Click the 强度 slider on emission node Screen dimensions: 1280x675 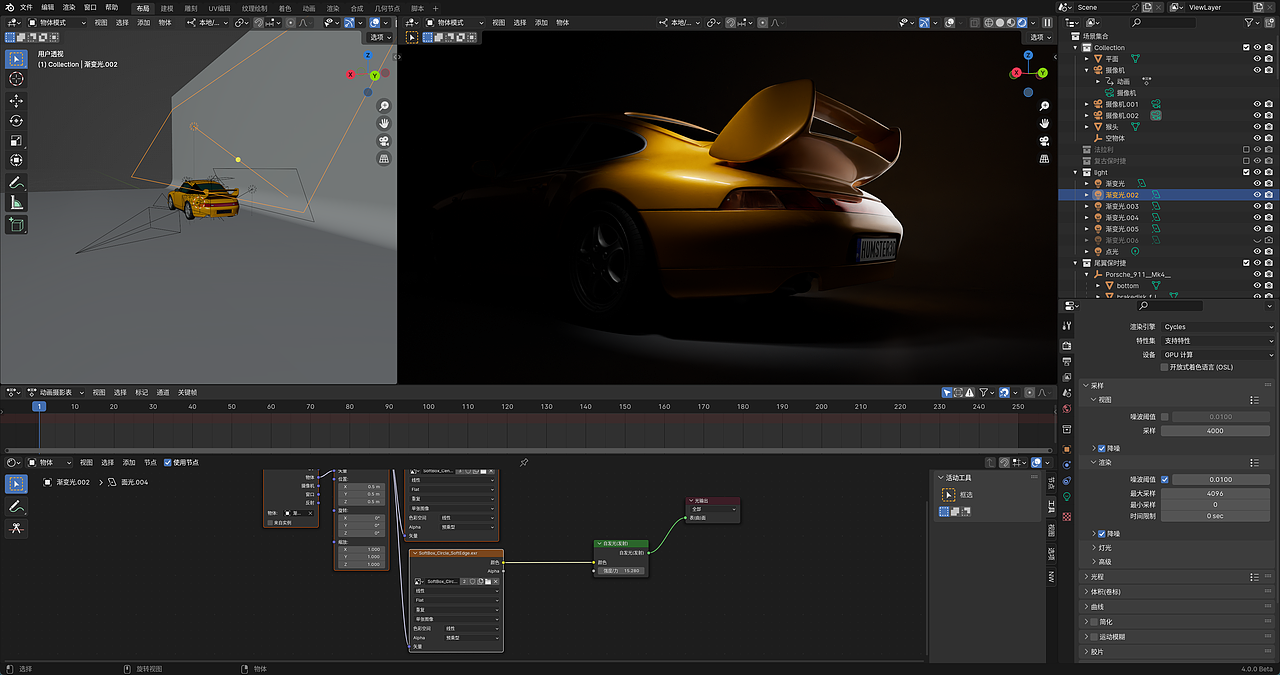click(x=620, y=571)
